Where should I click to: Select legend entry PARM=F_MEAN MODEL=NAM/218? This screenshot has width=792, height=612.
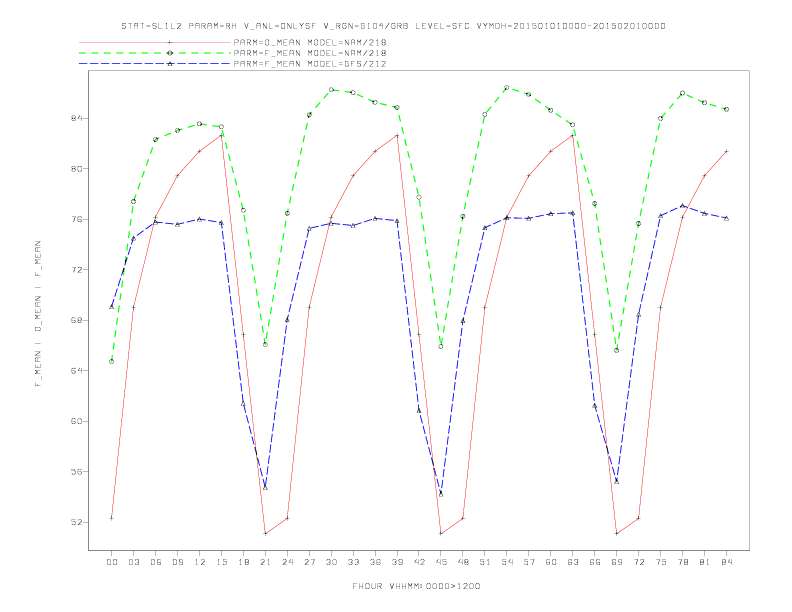click(x=310, y=53)
